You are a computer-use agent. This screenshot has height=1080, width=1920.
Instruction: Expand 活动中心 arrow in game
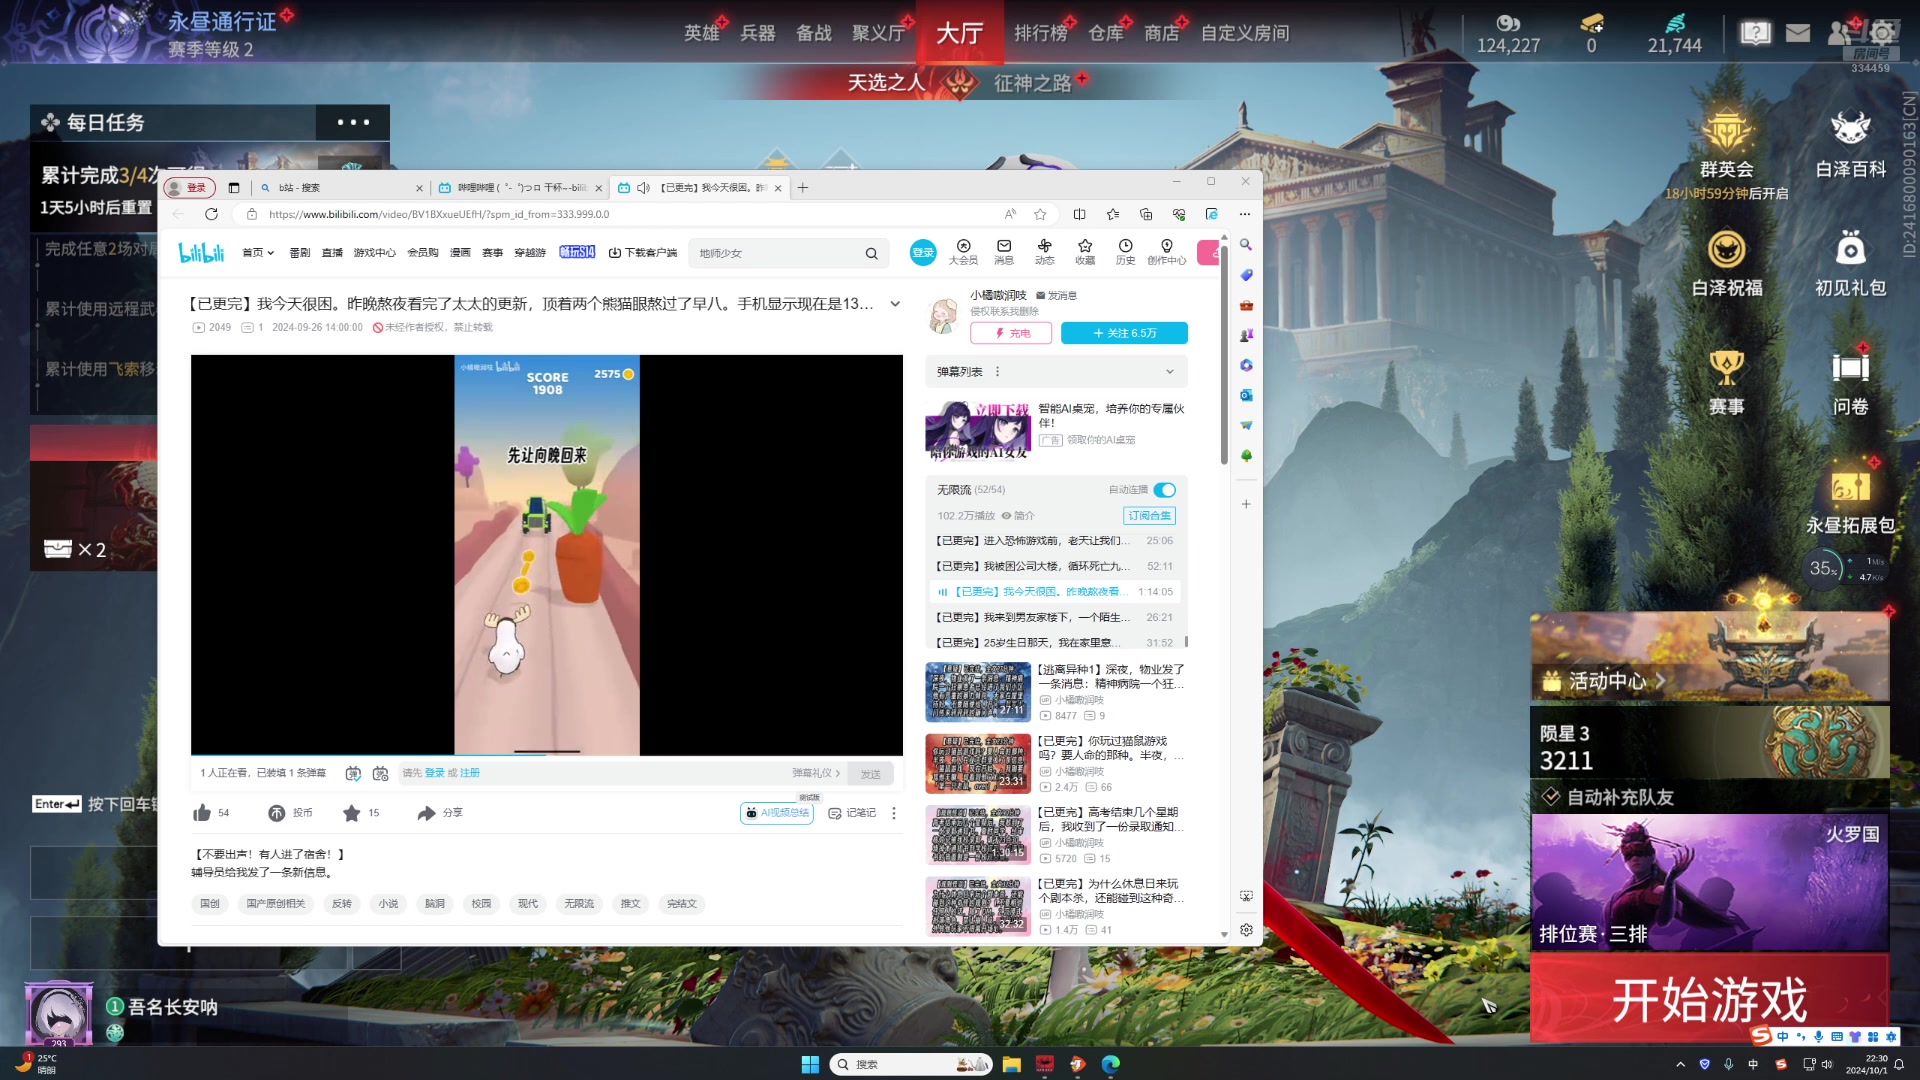click(1661, 681)
